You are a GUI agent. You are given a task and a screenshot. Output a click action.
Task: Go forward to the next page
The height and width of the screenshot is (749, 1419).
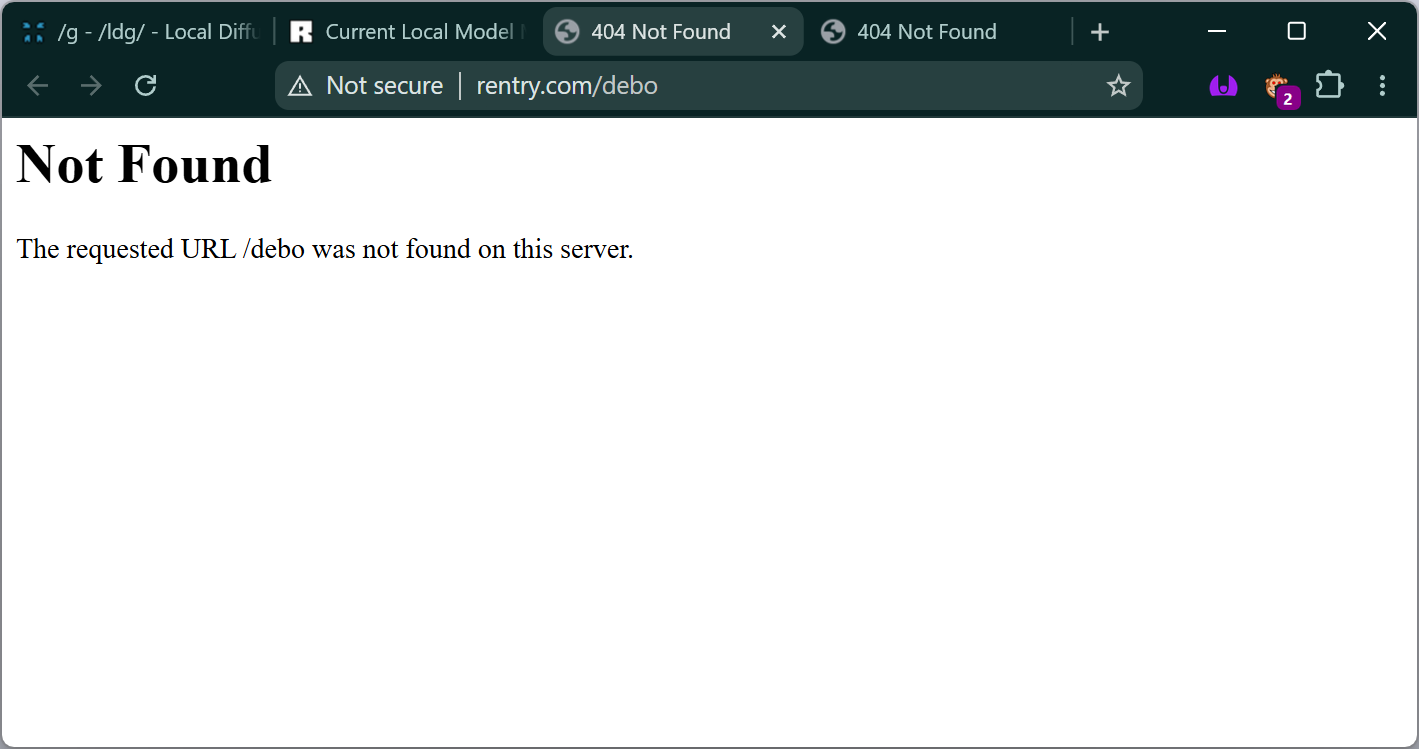[x=92, y=86]
